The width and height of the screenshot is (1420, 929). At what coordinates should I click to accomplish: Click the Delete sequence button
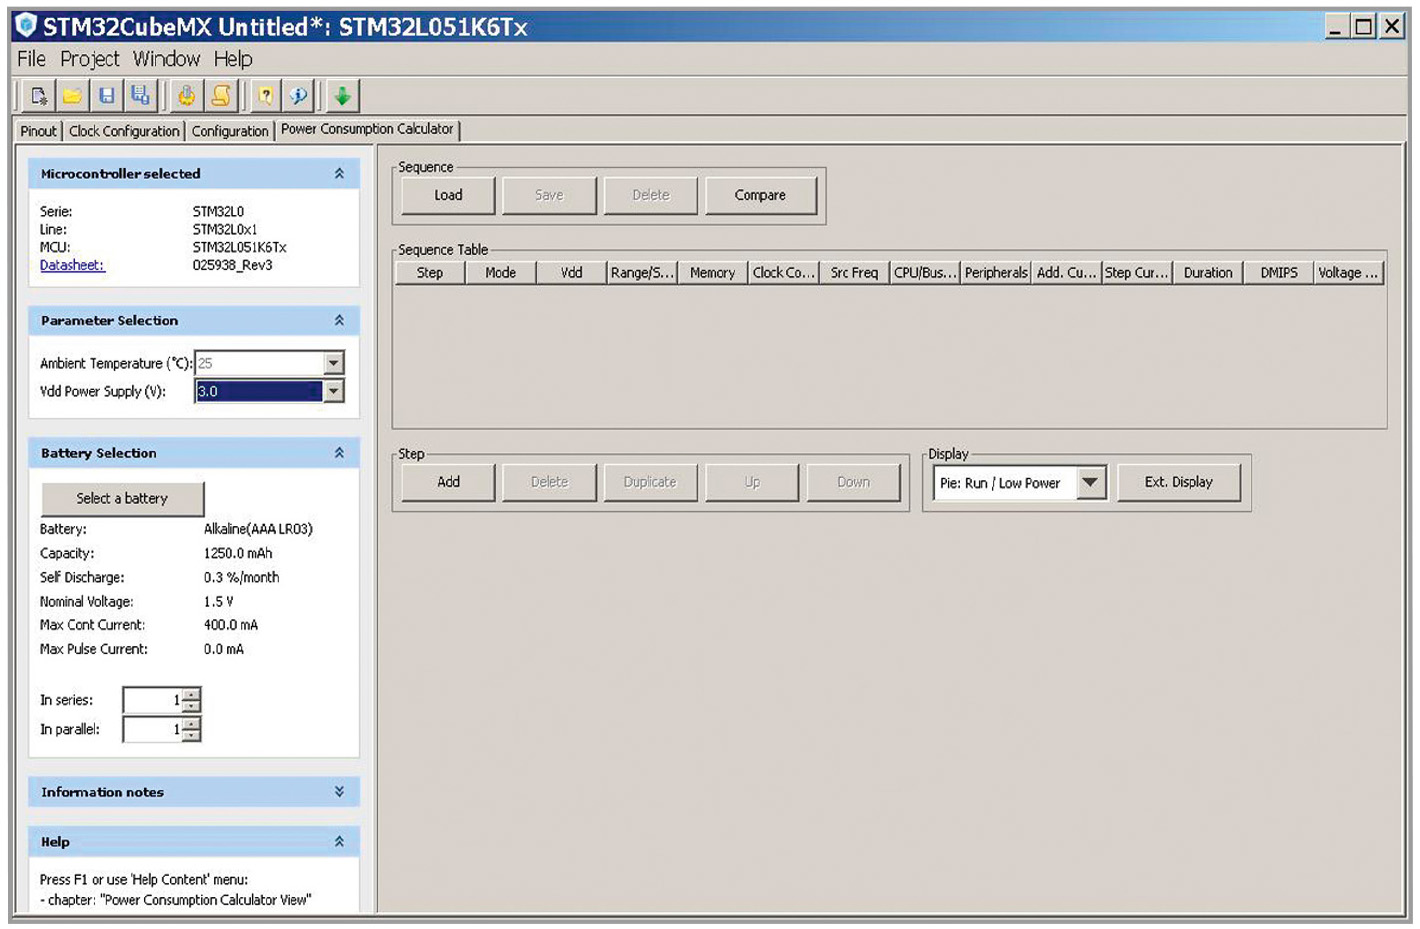[x=651, y=195]
